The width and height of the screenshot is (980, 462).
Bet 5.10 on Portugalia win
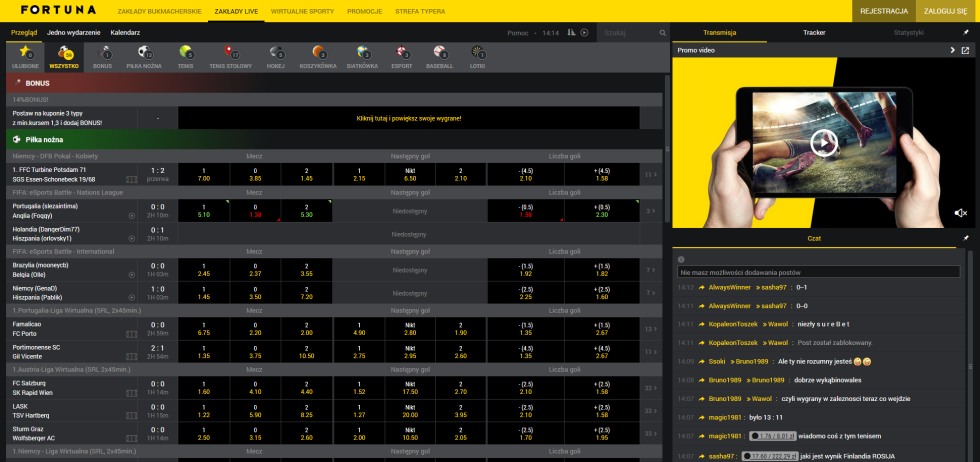(x=204, y=211)
